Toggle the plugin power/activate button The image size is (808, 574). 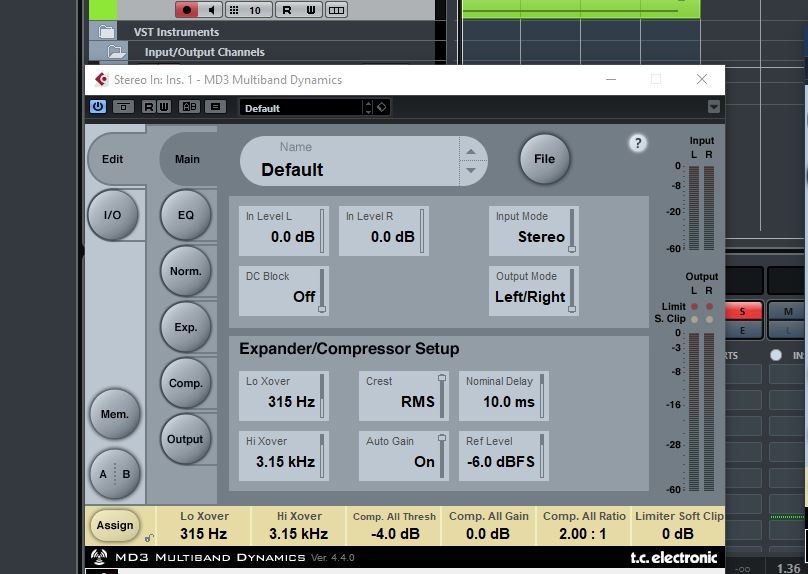[x=98, y=107]
